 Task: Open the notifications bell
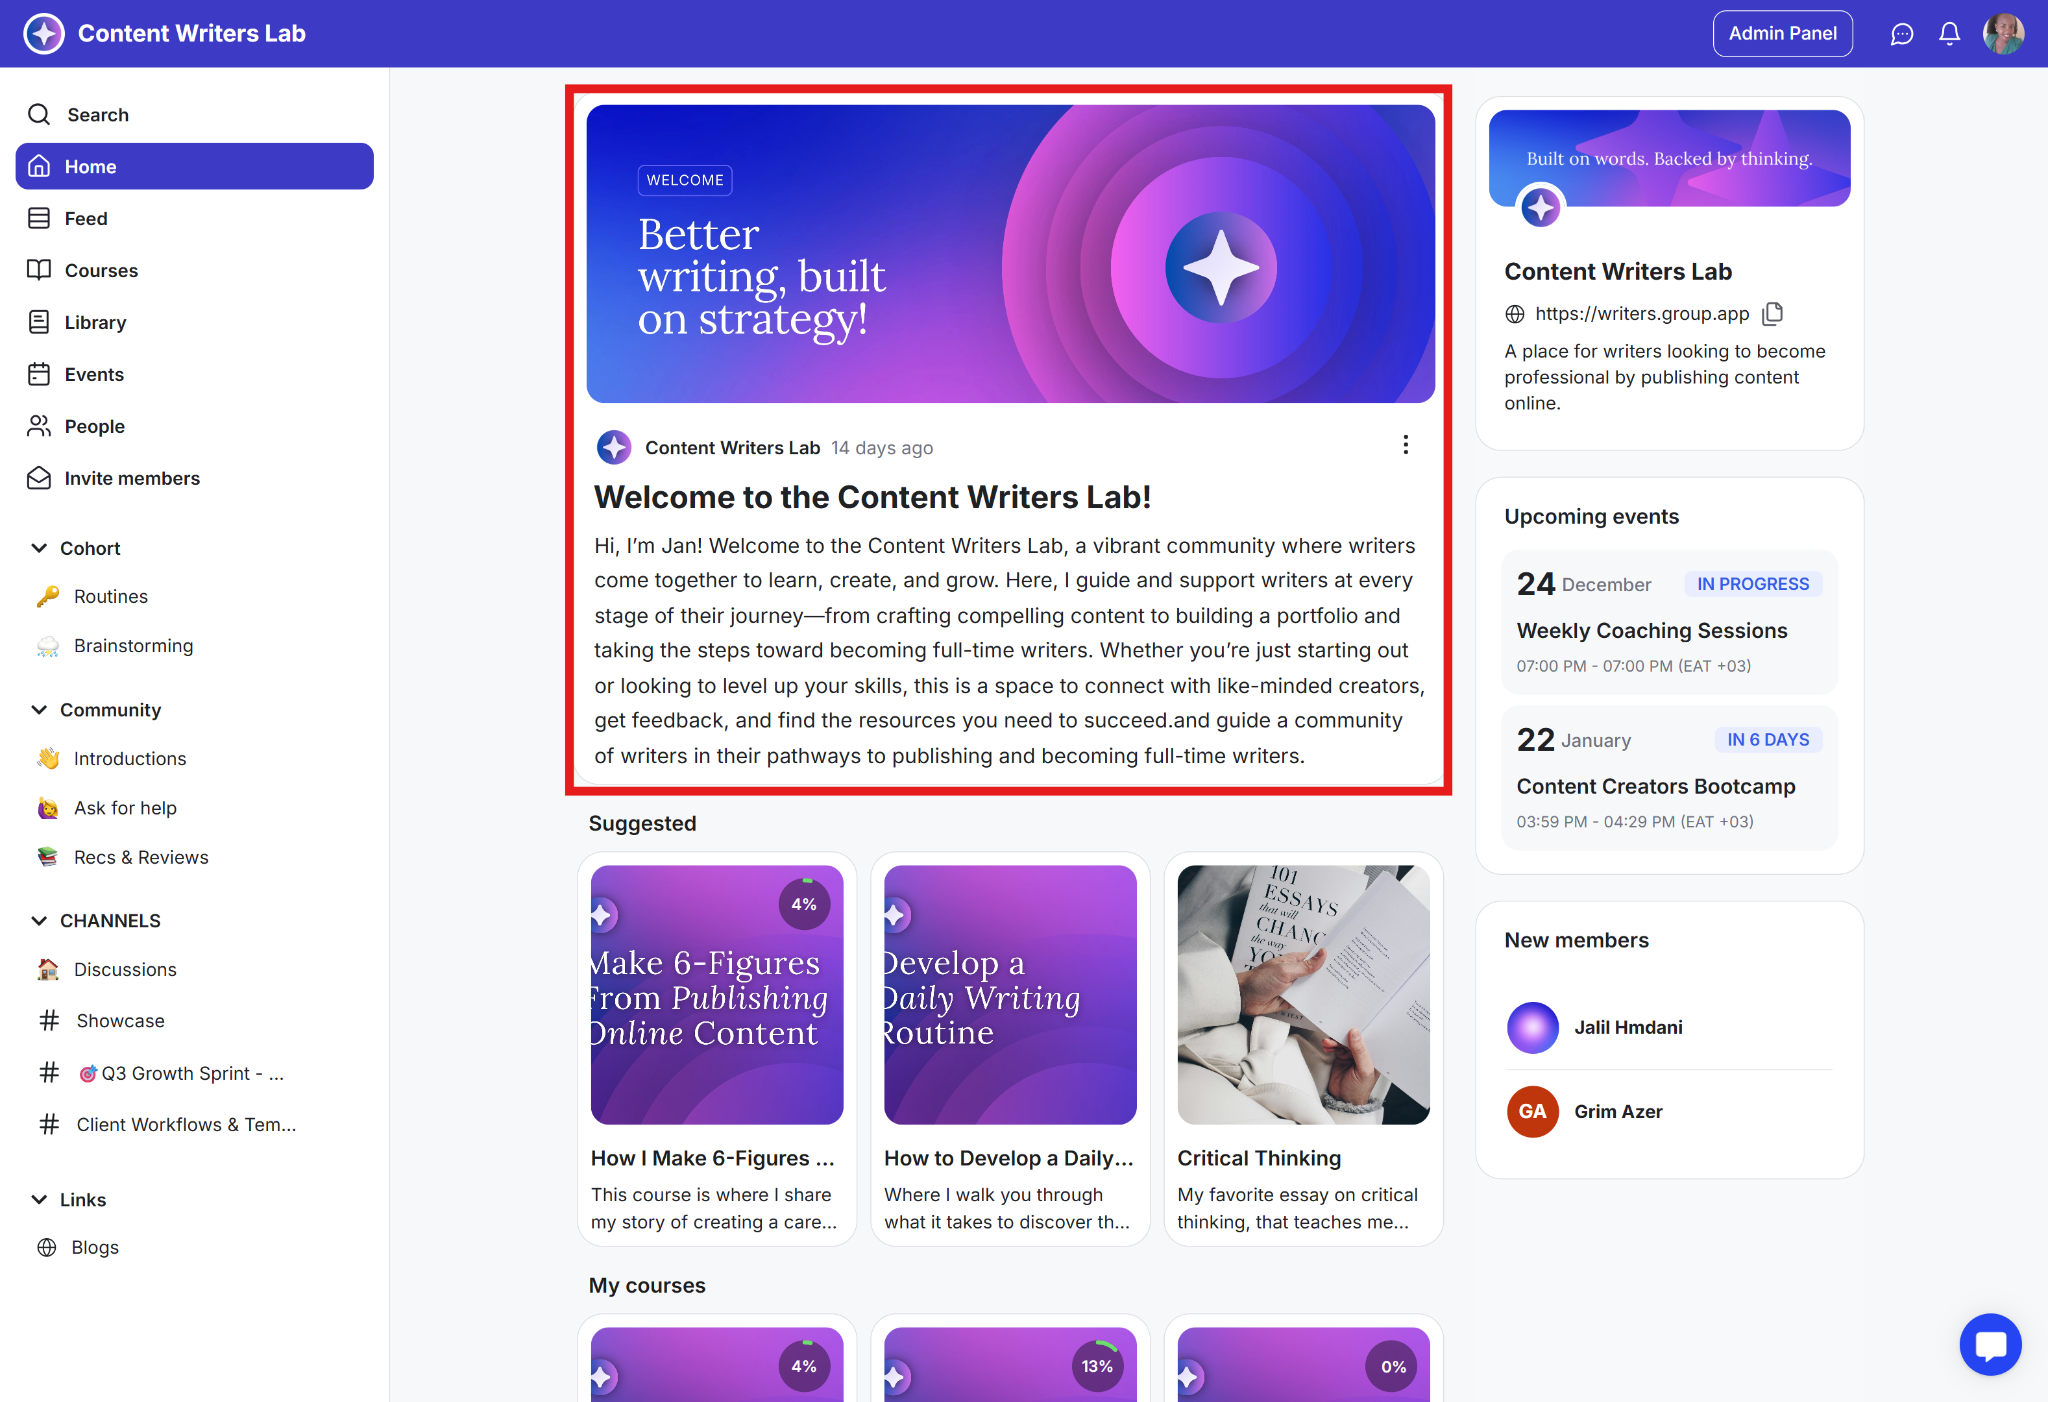(x=1949, y=34)
